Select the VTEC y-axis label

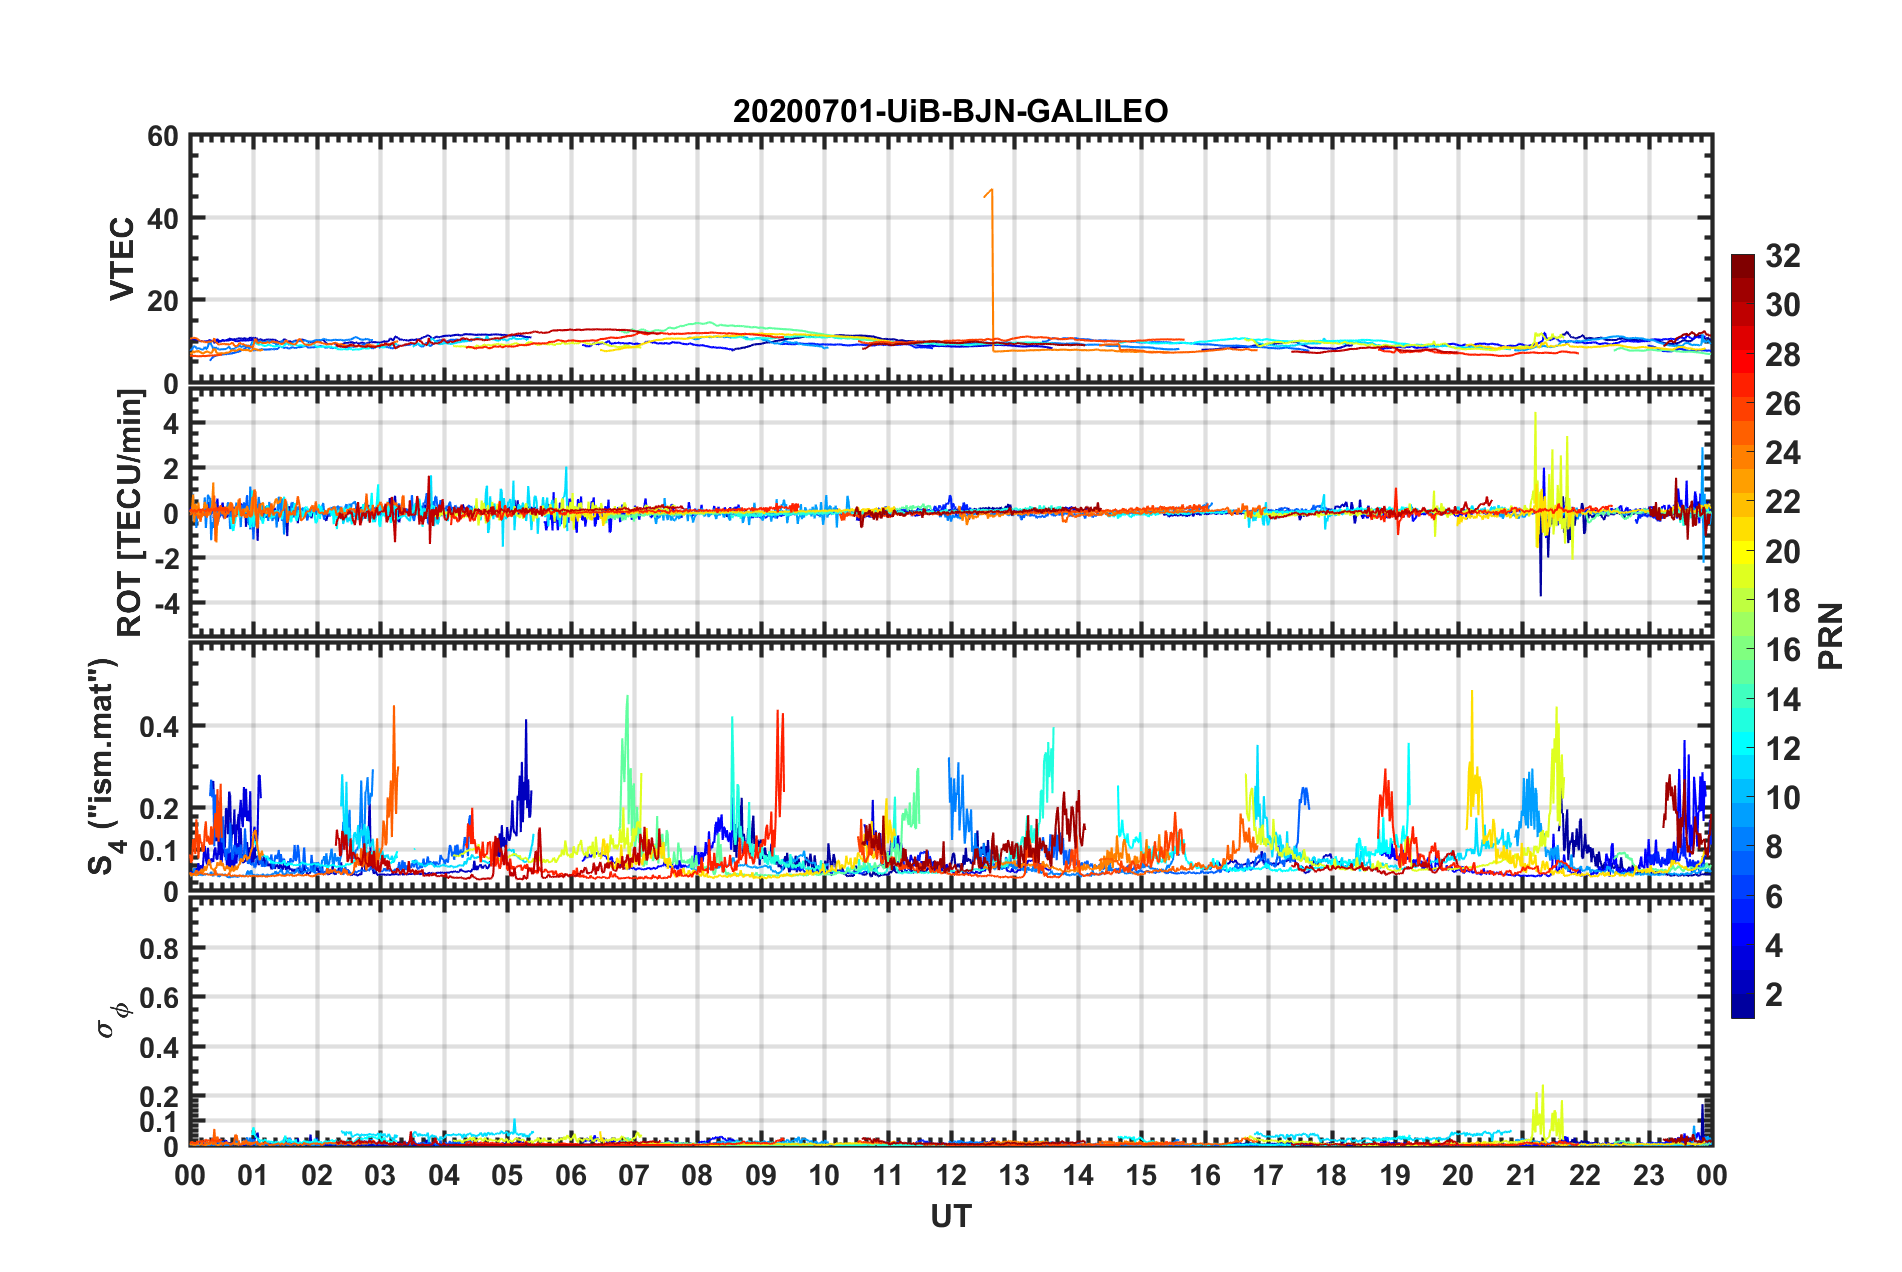[122, 259]
